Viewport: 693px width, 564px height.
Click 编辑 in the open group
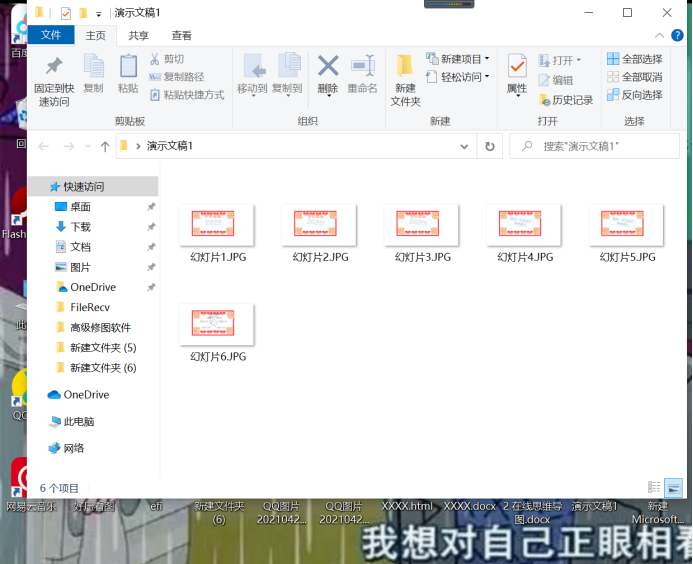[x=556, y=80]
